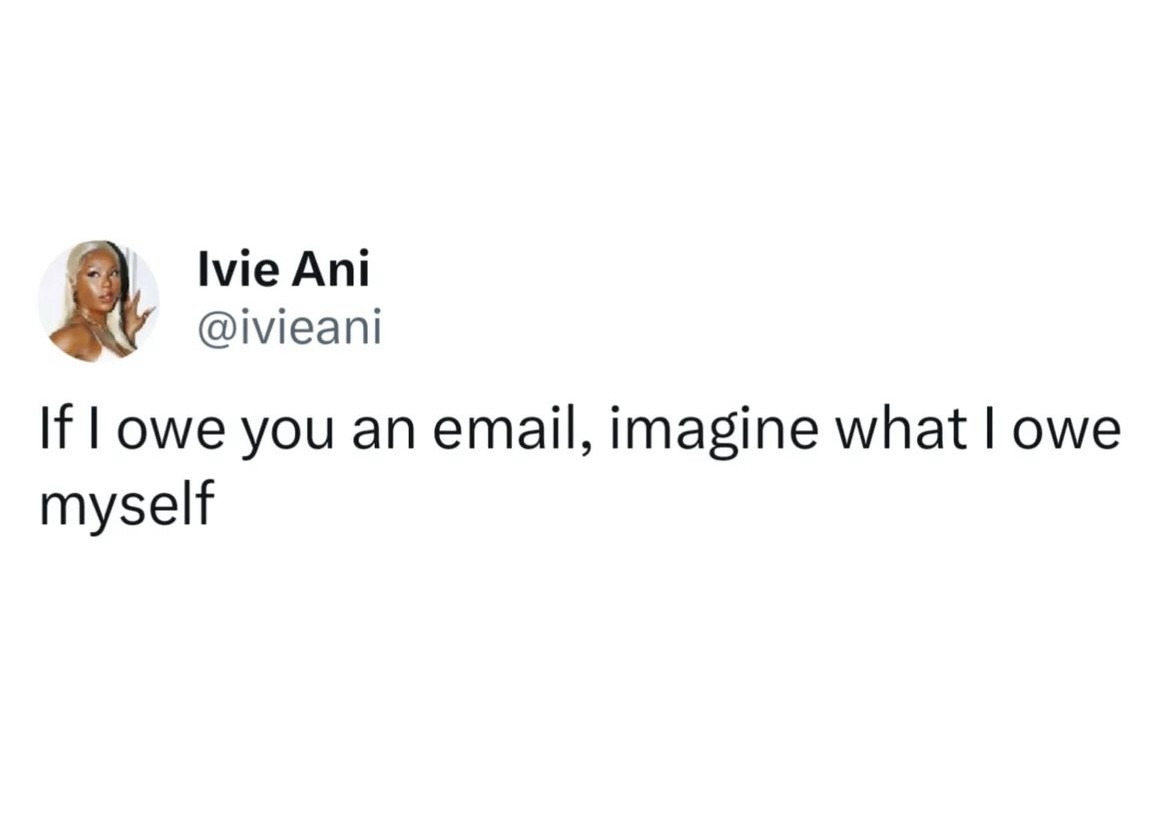Viewport: 1170px width, 824px height.
Task: Open Ivie Ani's profile picture
Action: pos(98,300)
